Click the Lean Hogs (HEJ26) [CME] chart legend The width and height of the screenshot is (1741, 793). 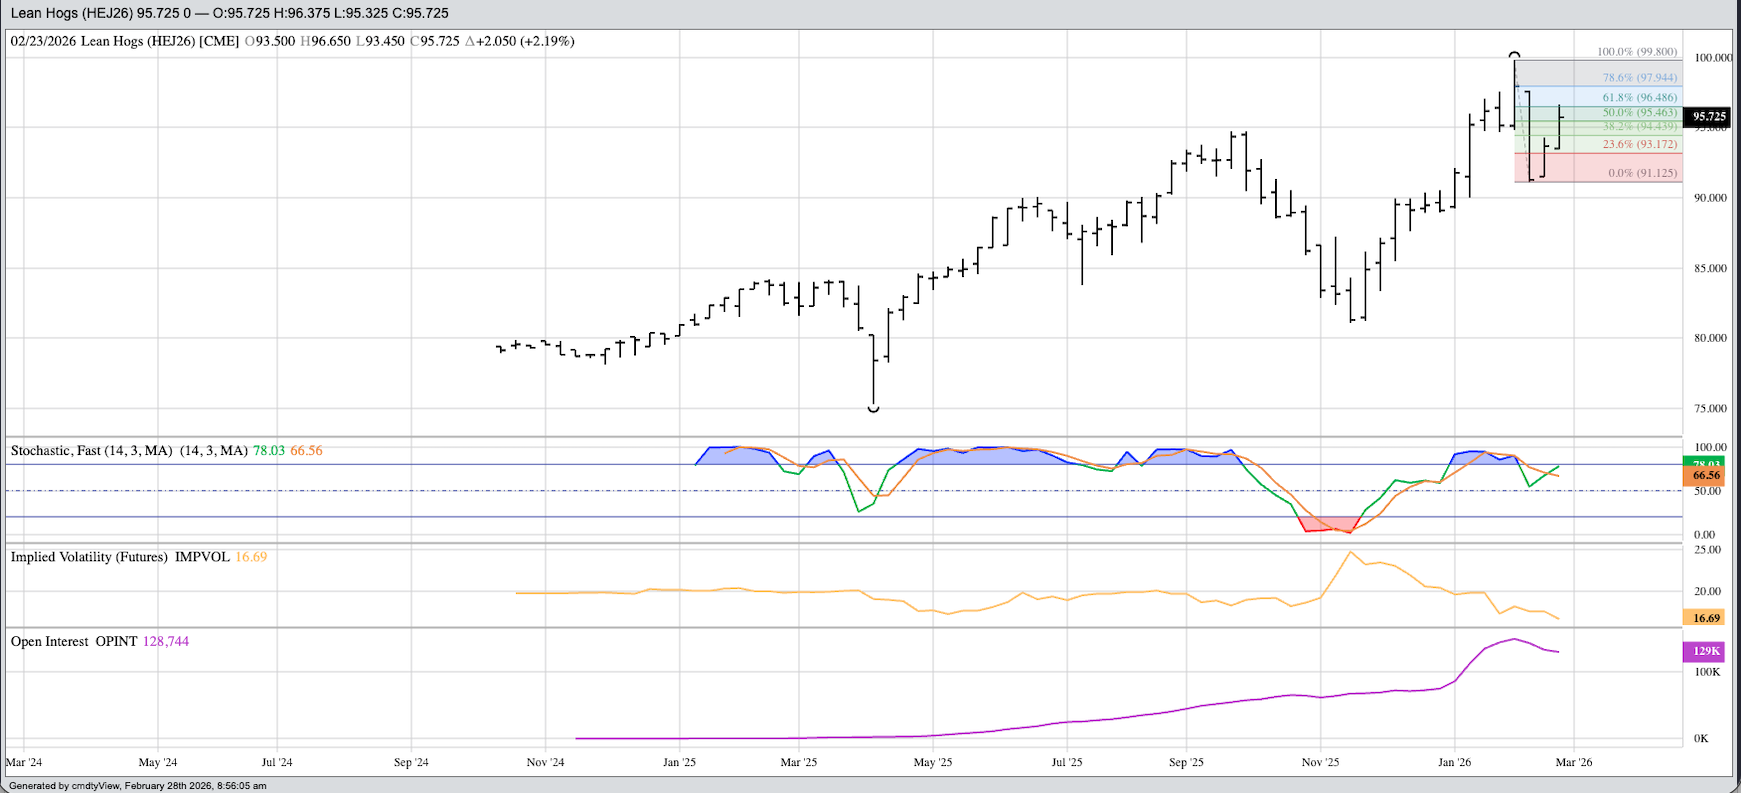125,41
